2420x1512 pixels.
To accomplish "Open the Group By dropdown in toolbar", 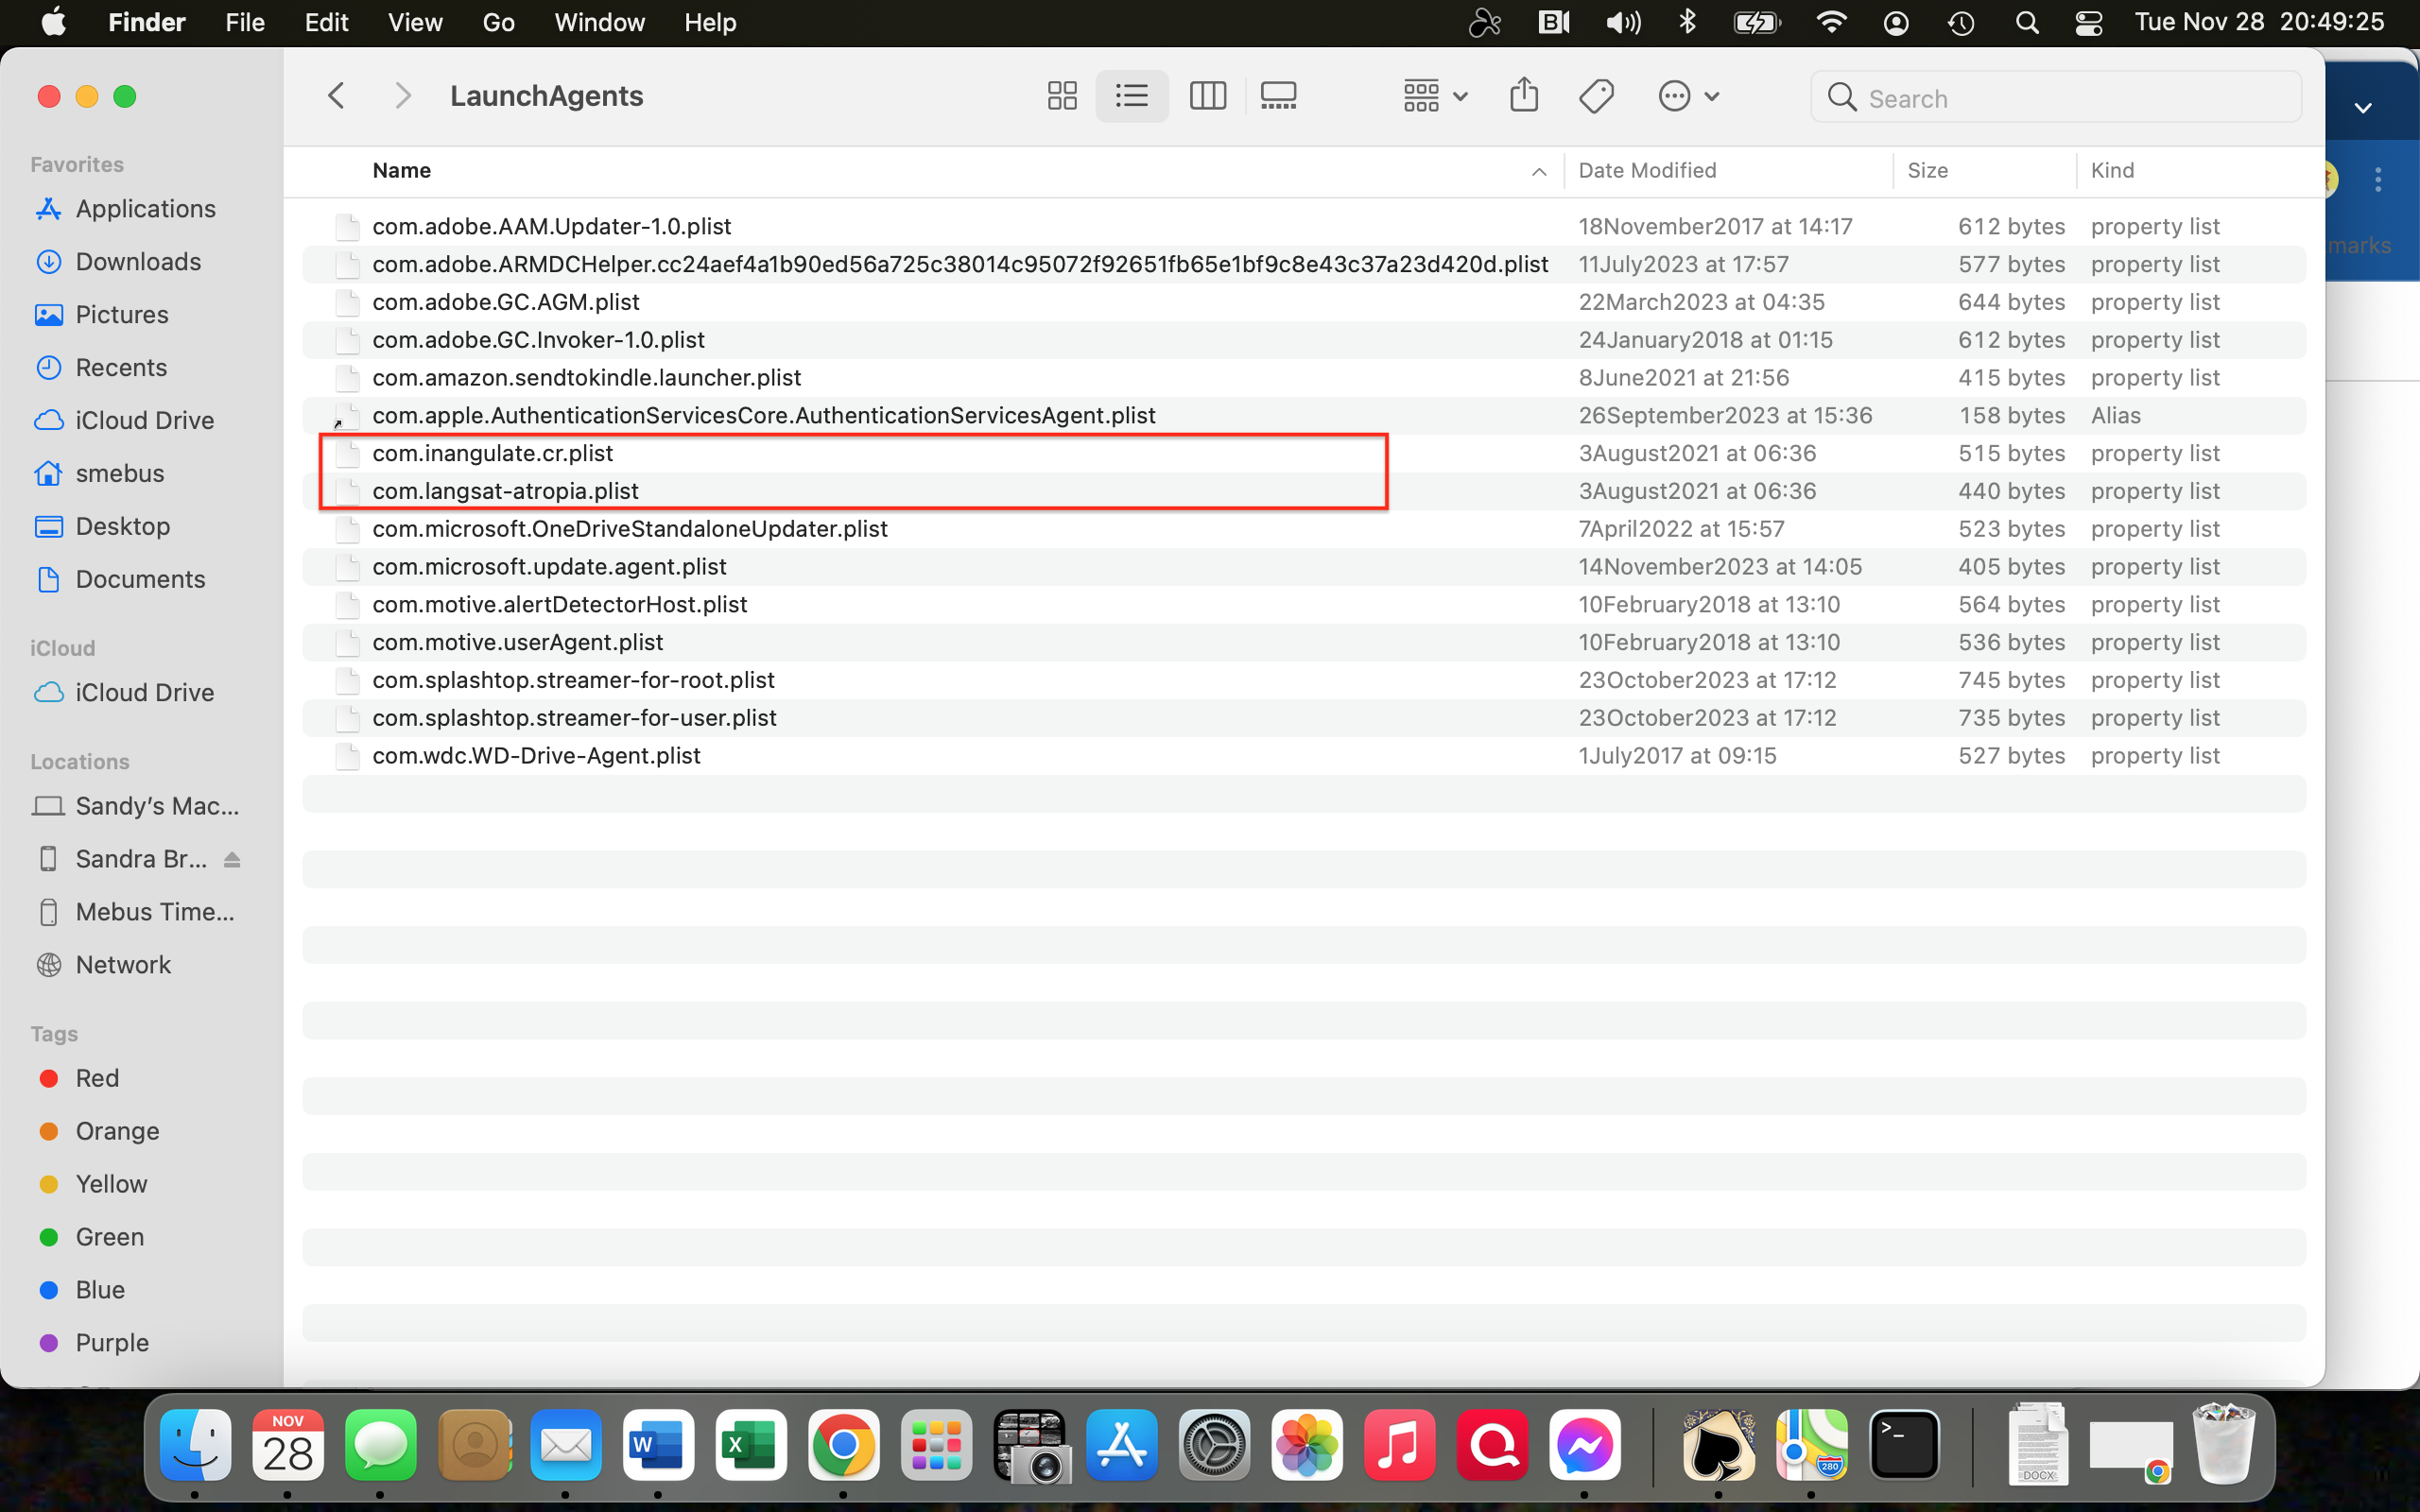I will coord(1434,96).
